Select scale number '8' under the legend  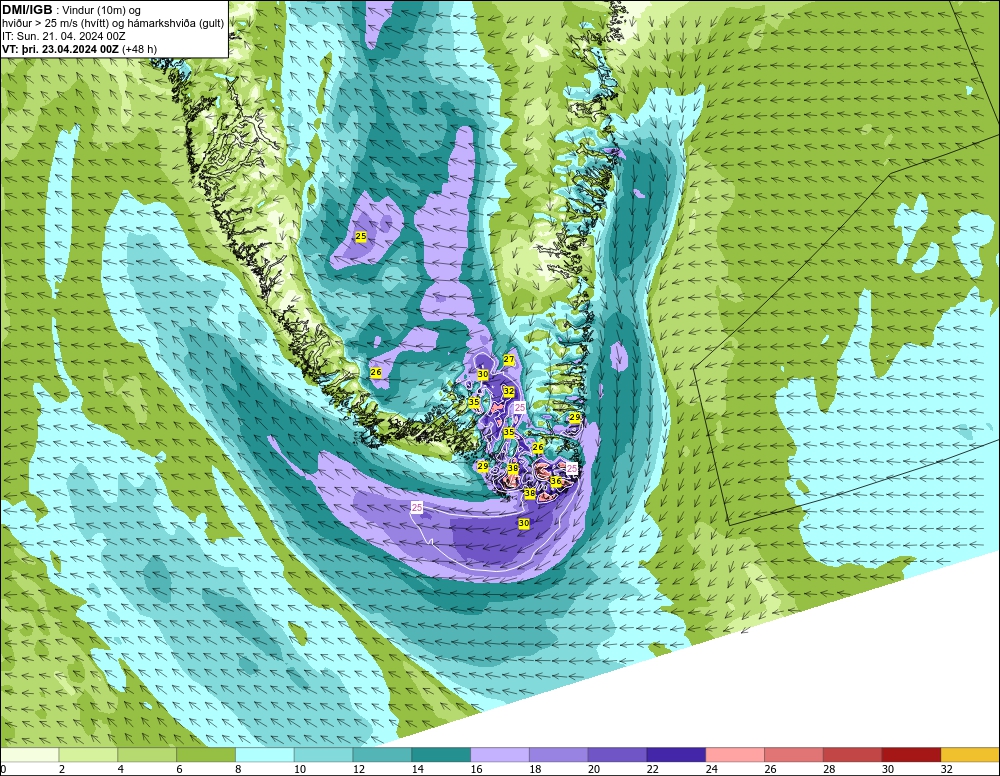tap(238, 769)
